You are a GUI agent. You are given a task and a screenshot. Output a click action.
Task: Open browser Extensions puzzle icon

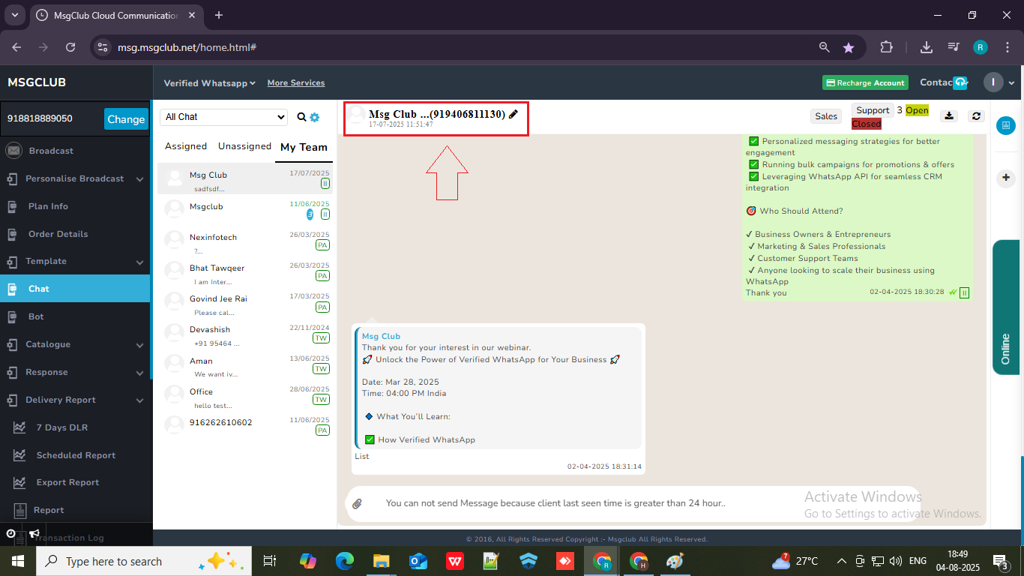(886, 47)
